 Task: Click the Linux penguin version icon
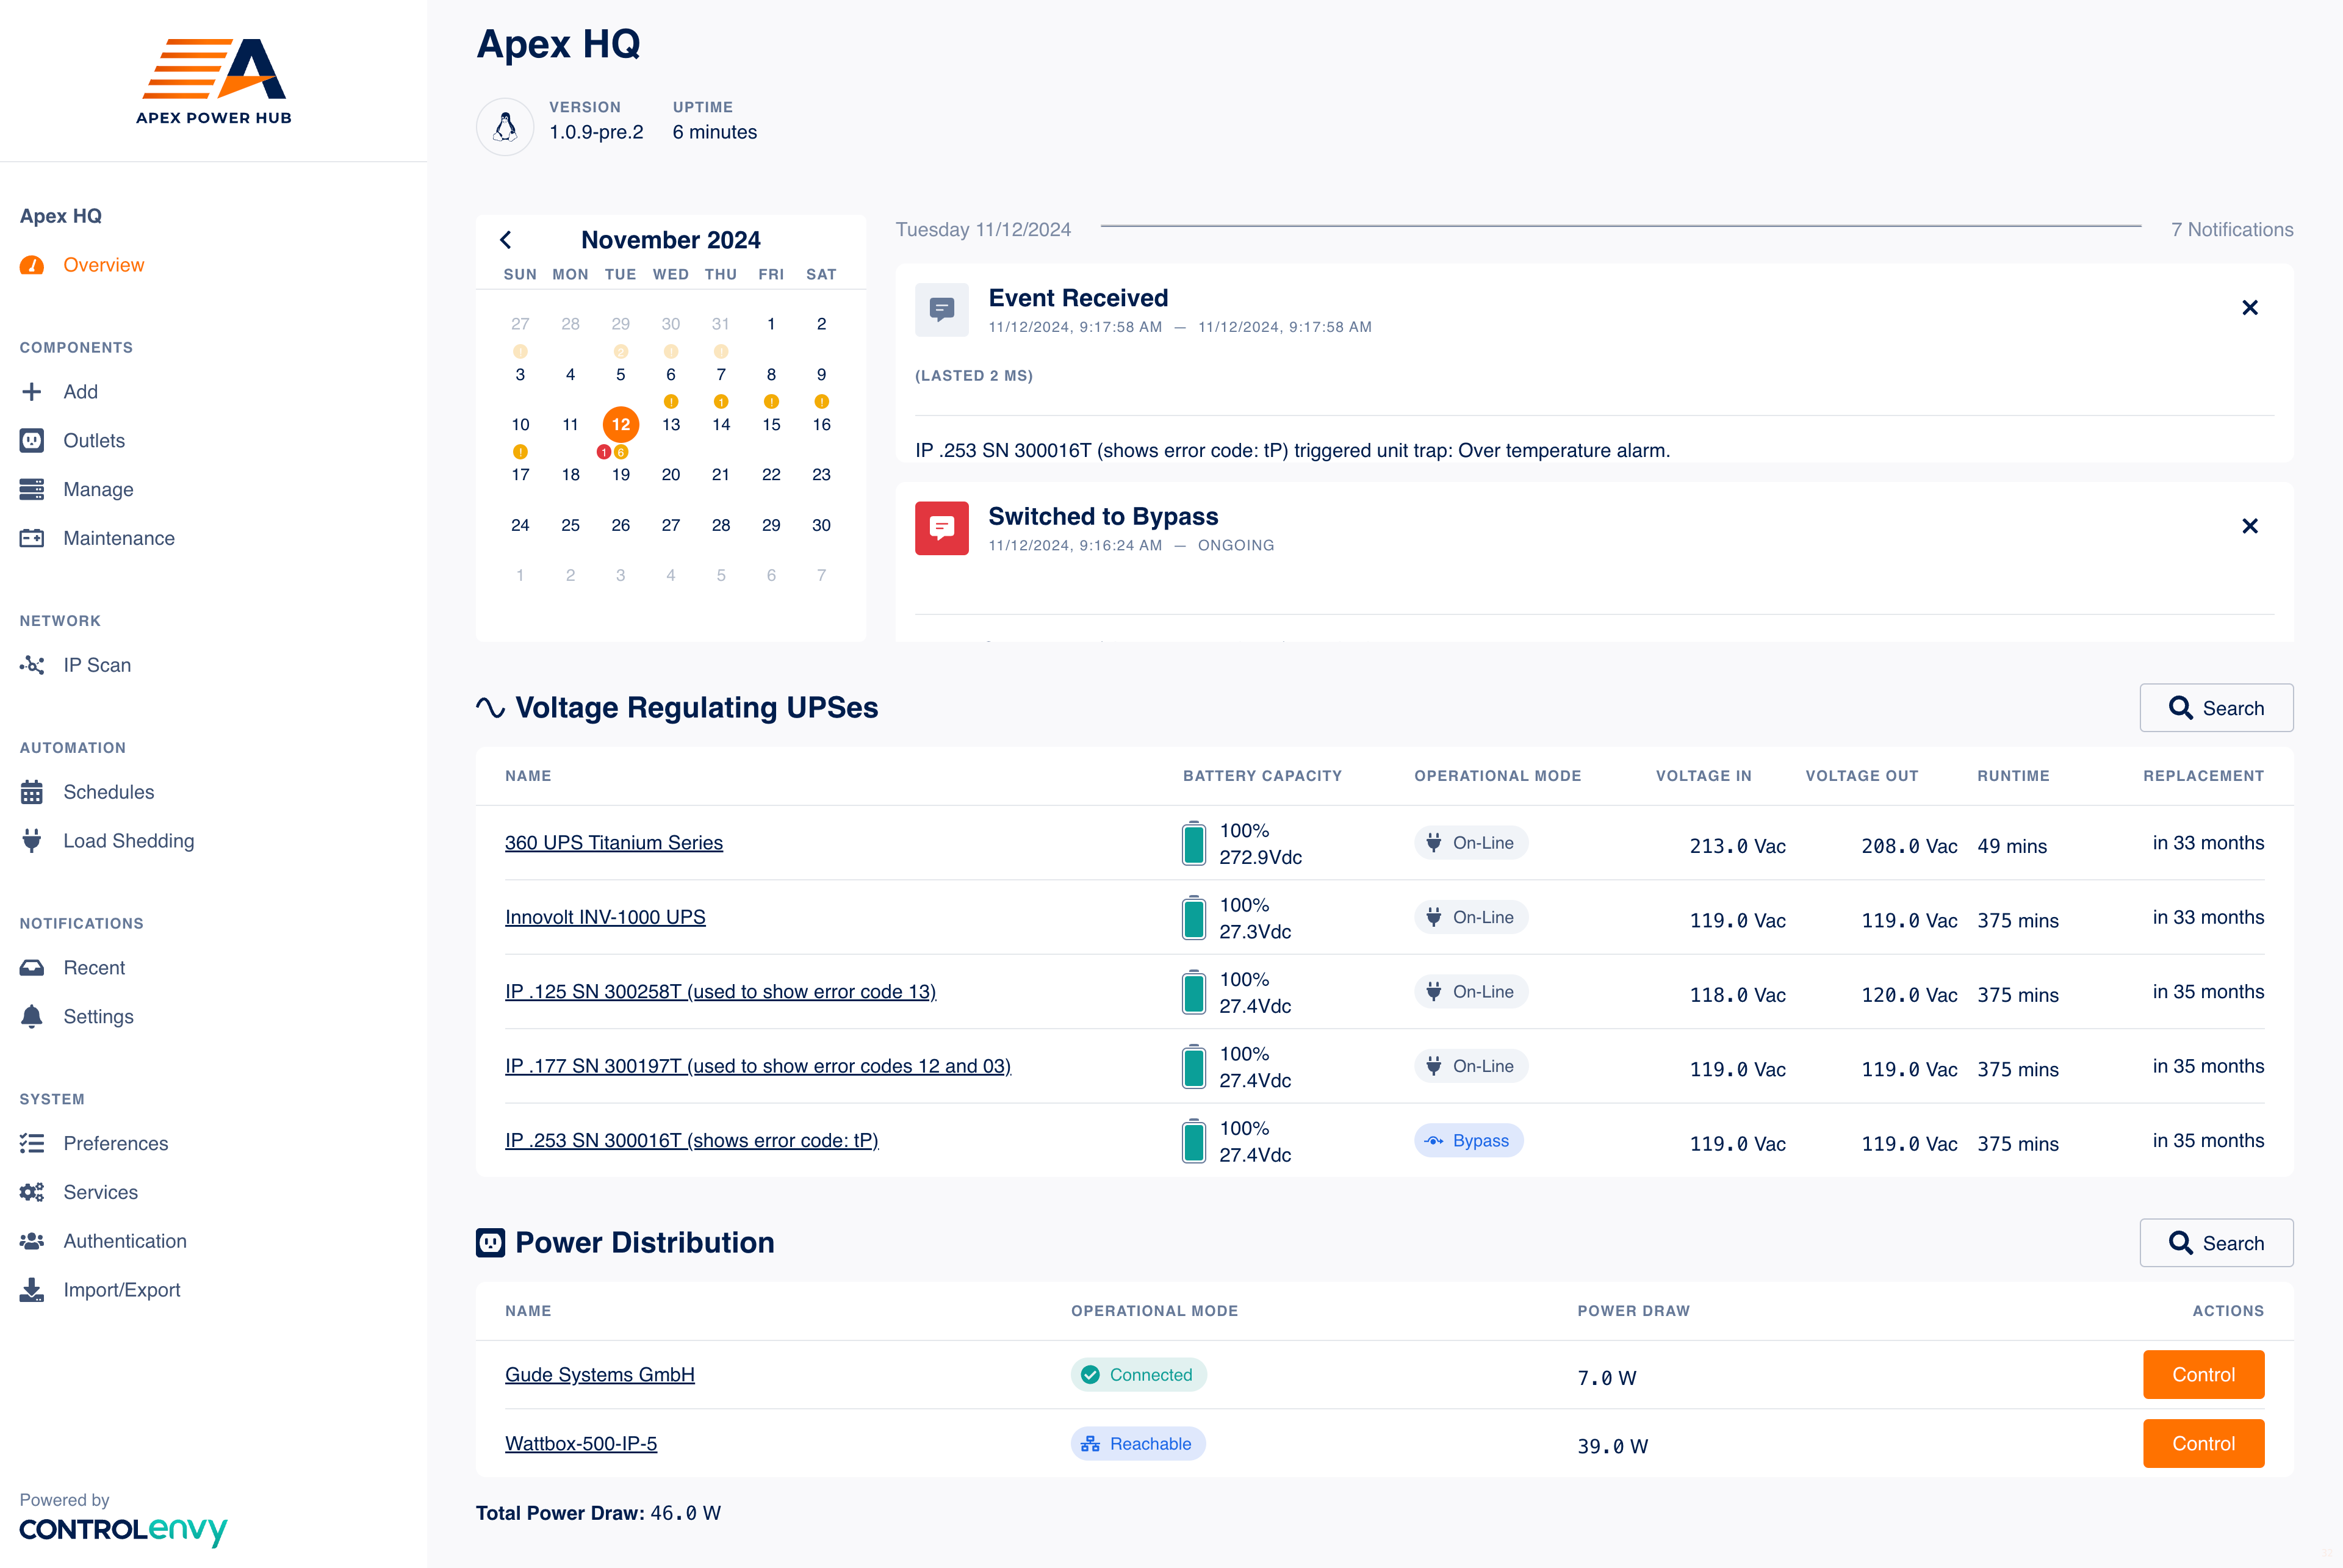505,127
